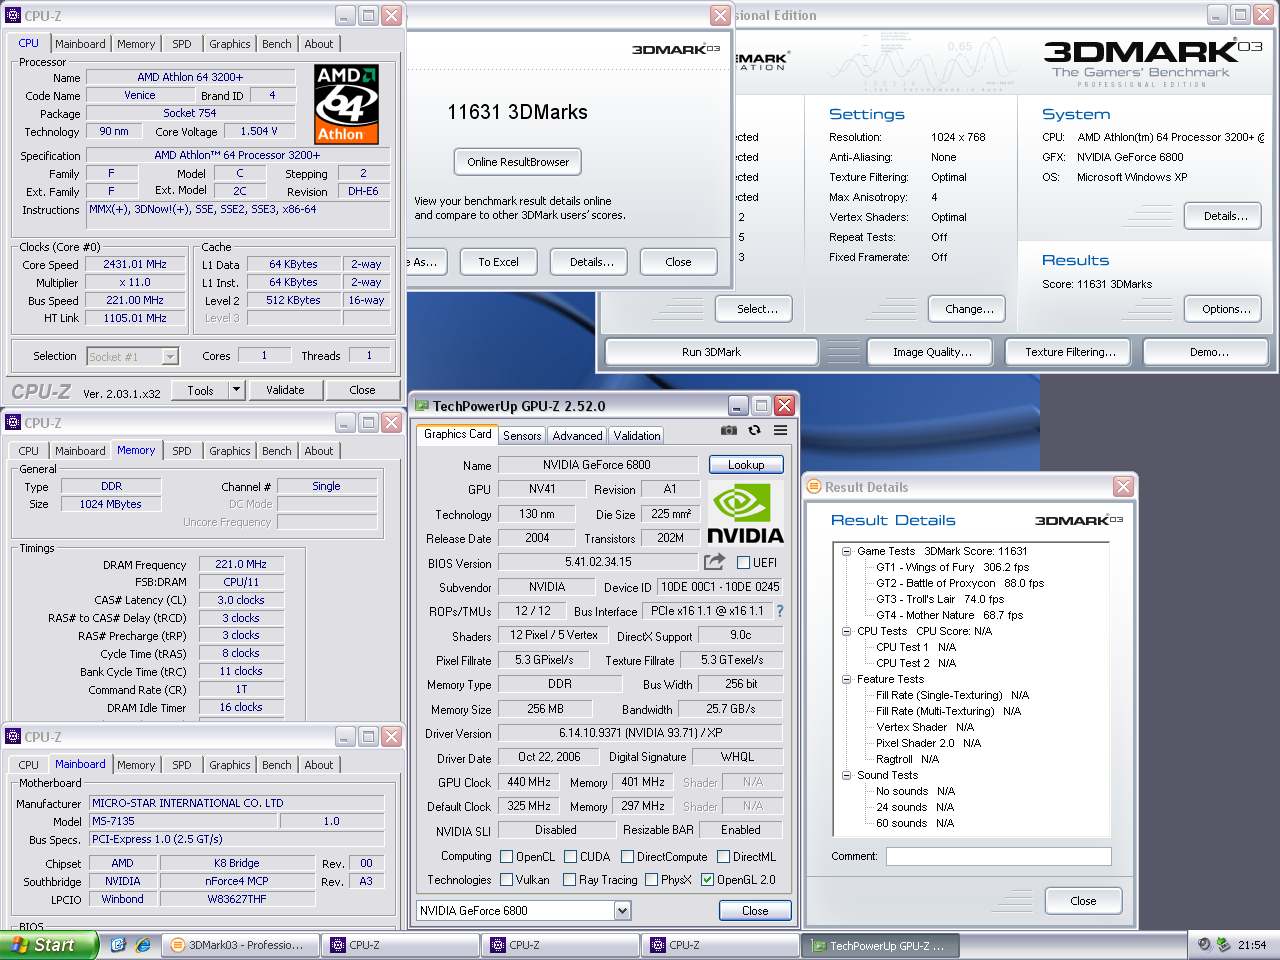Click Close button in the 3DMark score dialog
This screenshot has width=1280, height=960.
(678, 262)
